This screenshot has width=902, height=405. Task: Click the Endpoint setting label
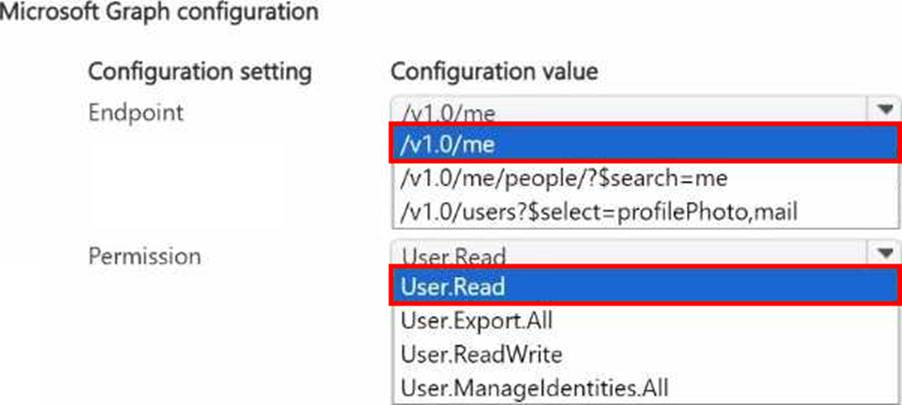point(136,112)
